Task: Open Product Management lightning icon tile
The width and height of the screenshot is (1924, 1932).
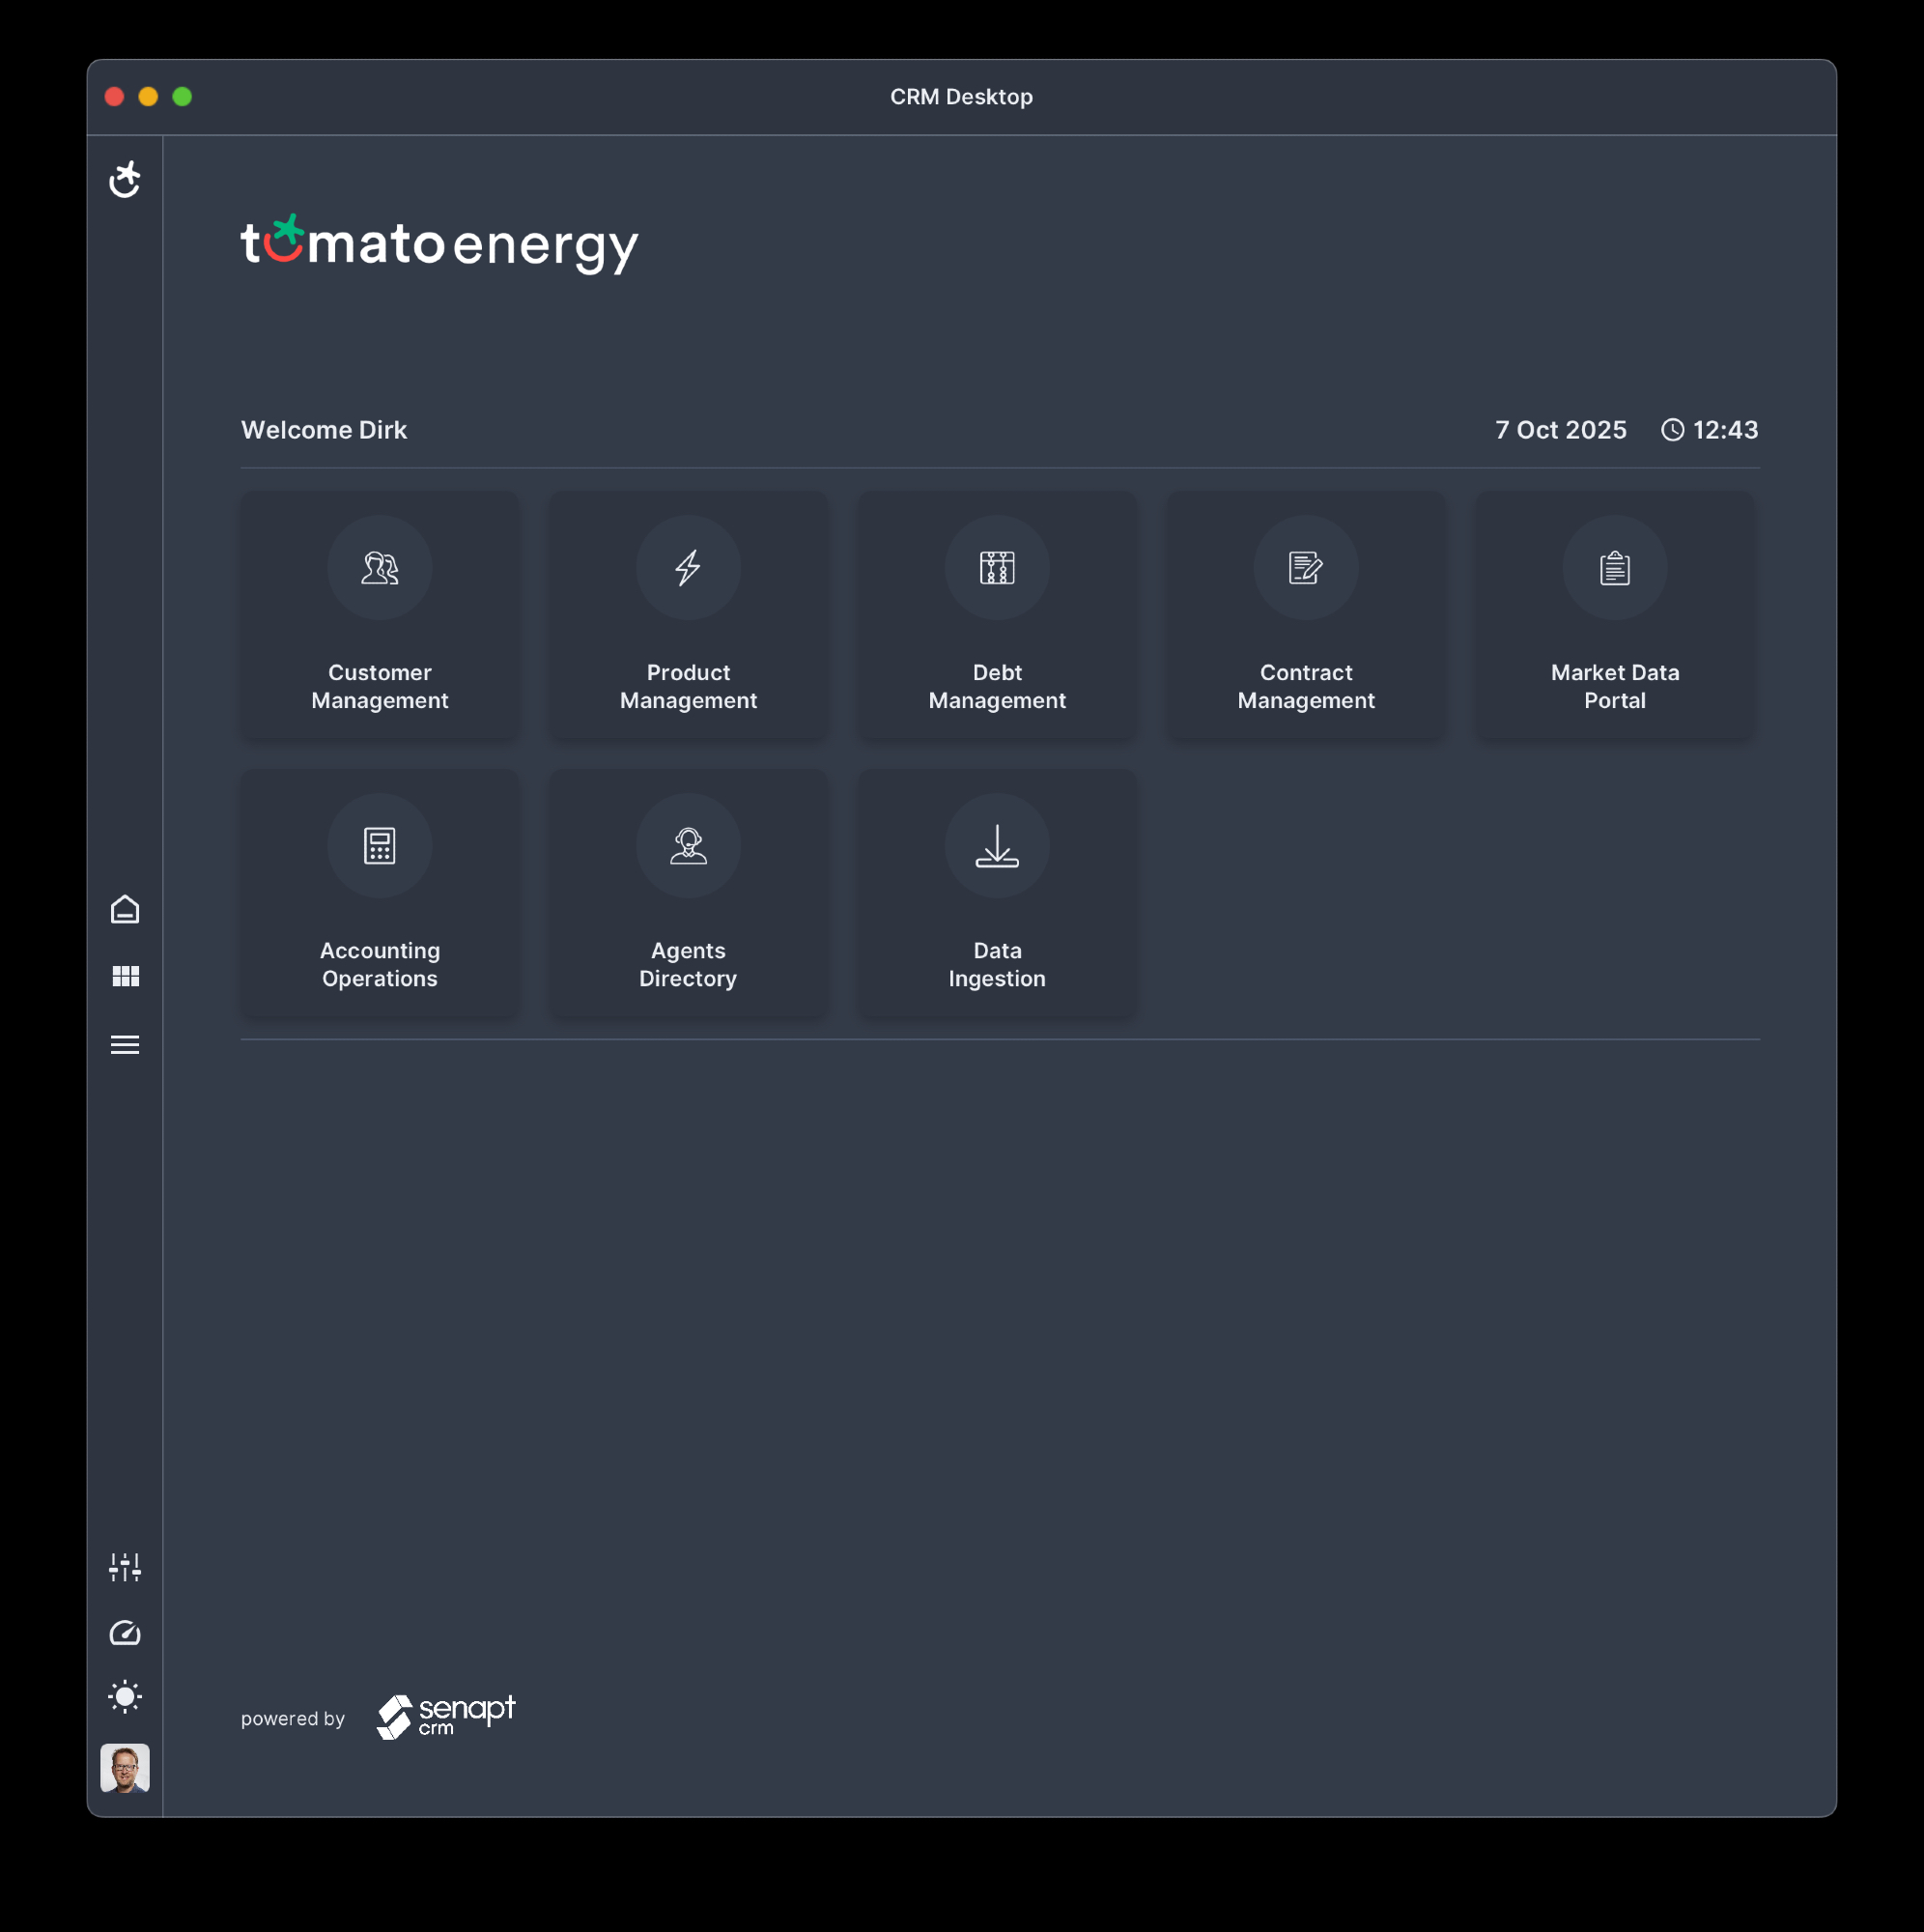Action: coord(688,614)
